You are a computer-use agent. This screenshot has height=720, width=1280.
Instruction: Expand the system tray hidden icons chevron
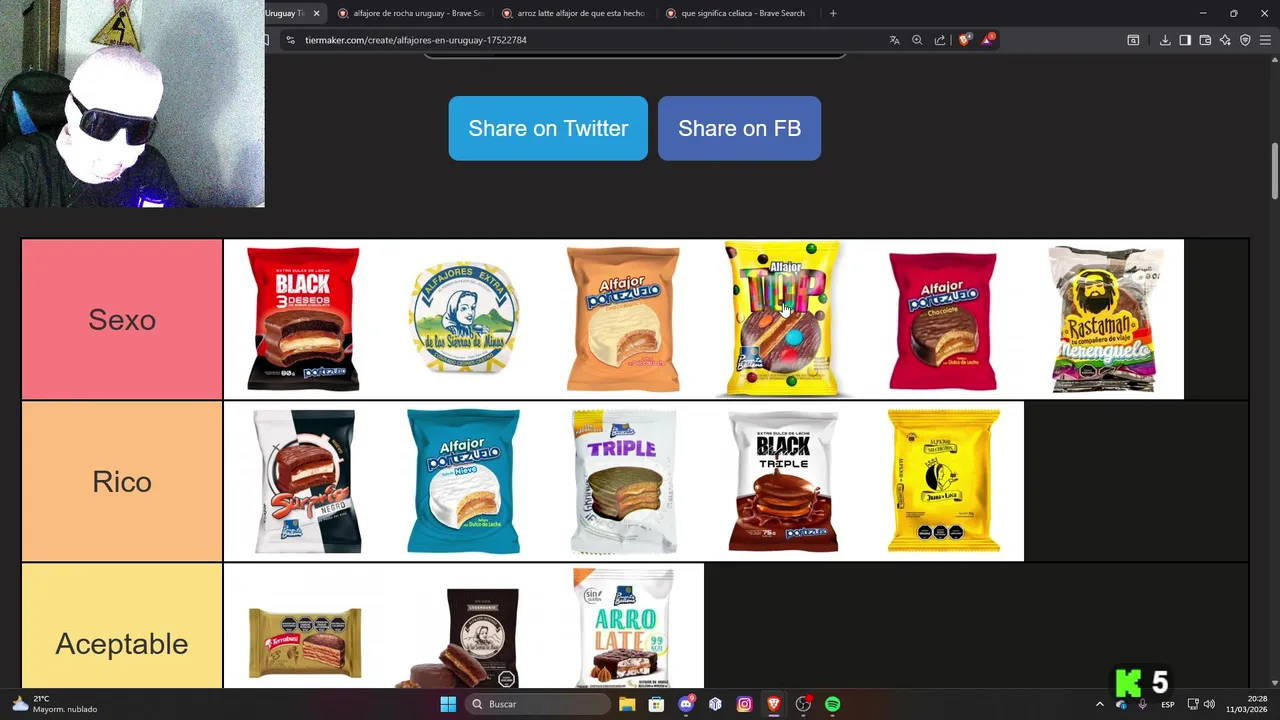click(x=1100, y=704)
